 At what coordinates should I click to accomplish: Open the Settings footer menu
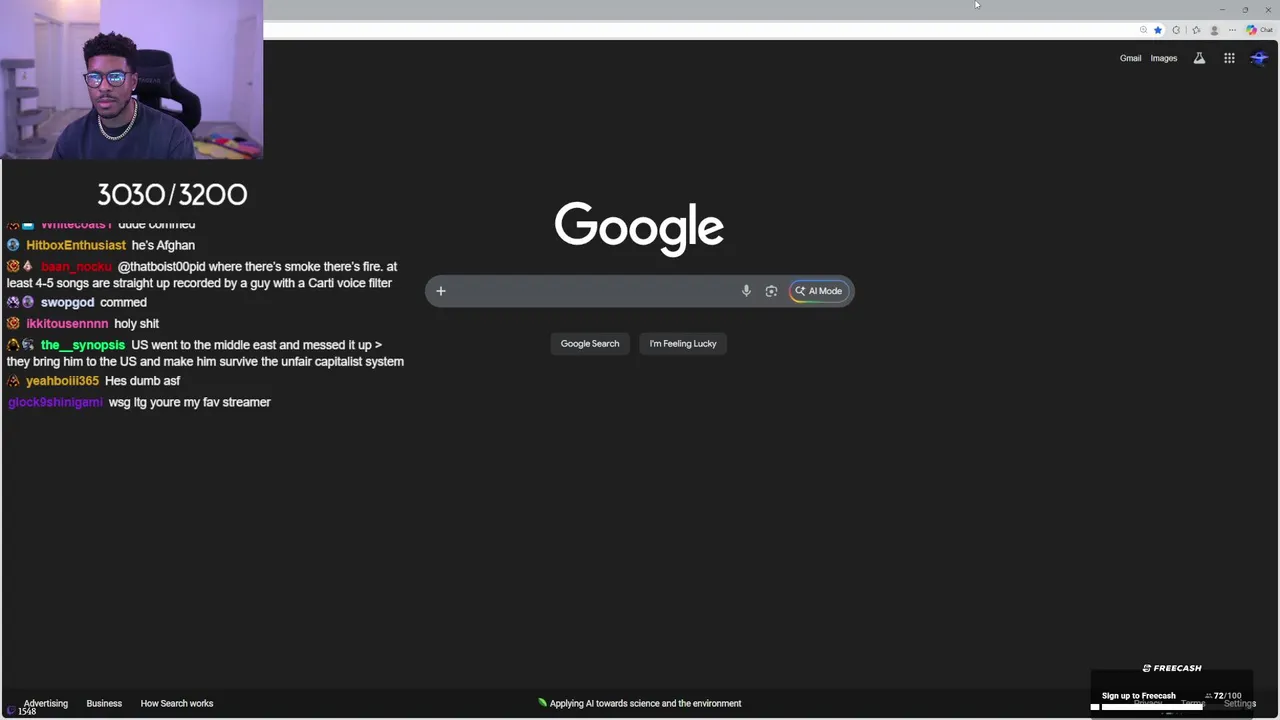click(x=1239, y=703)
